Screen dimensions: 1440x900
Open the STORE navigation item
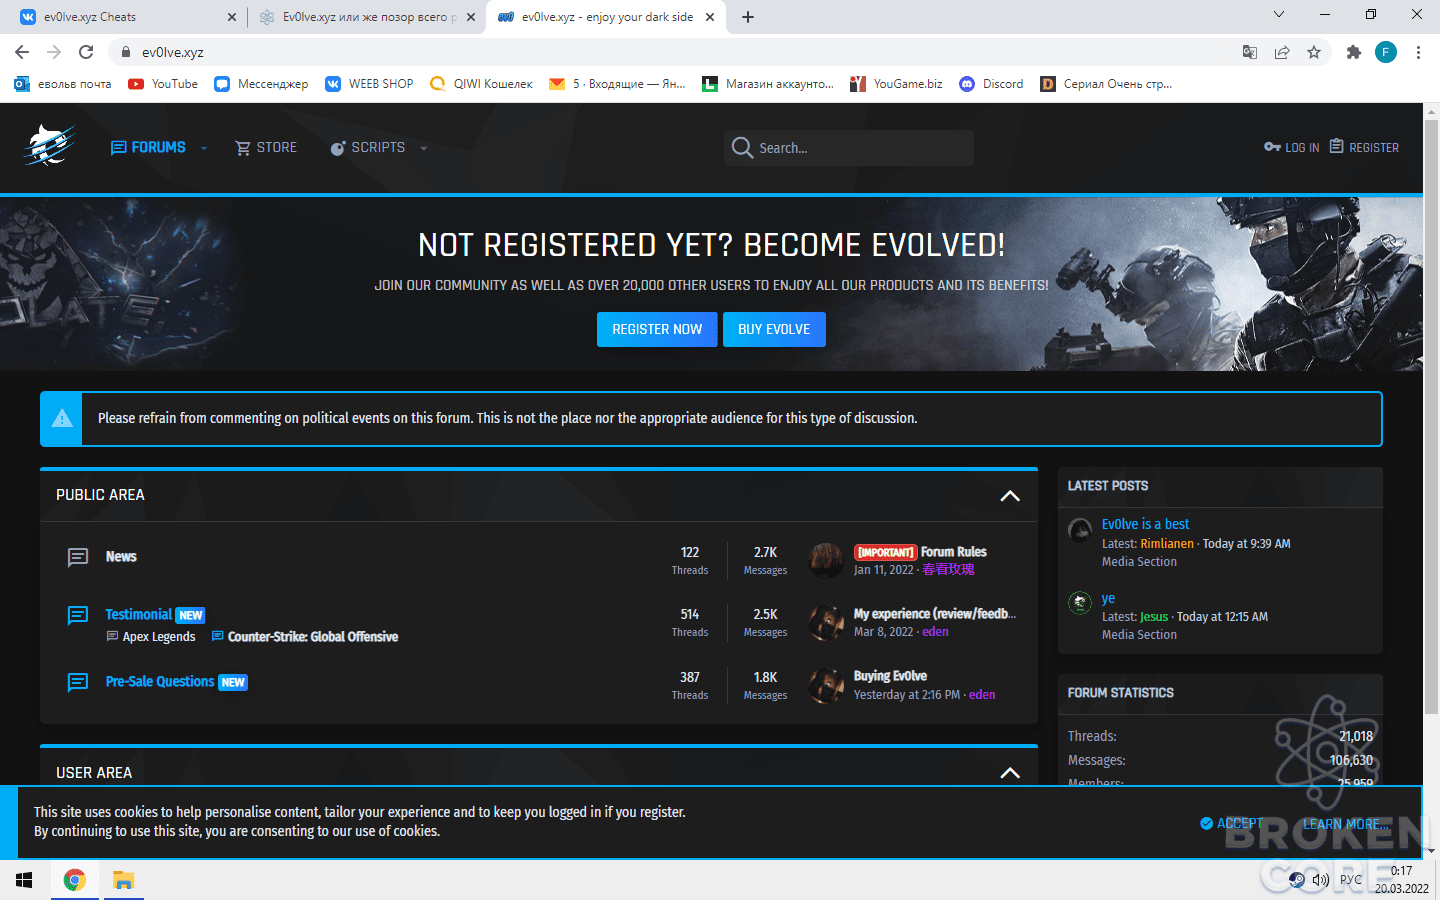pyautogui.click(x=266, y=147)
